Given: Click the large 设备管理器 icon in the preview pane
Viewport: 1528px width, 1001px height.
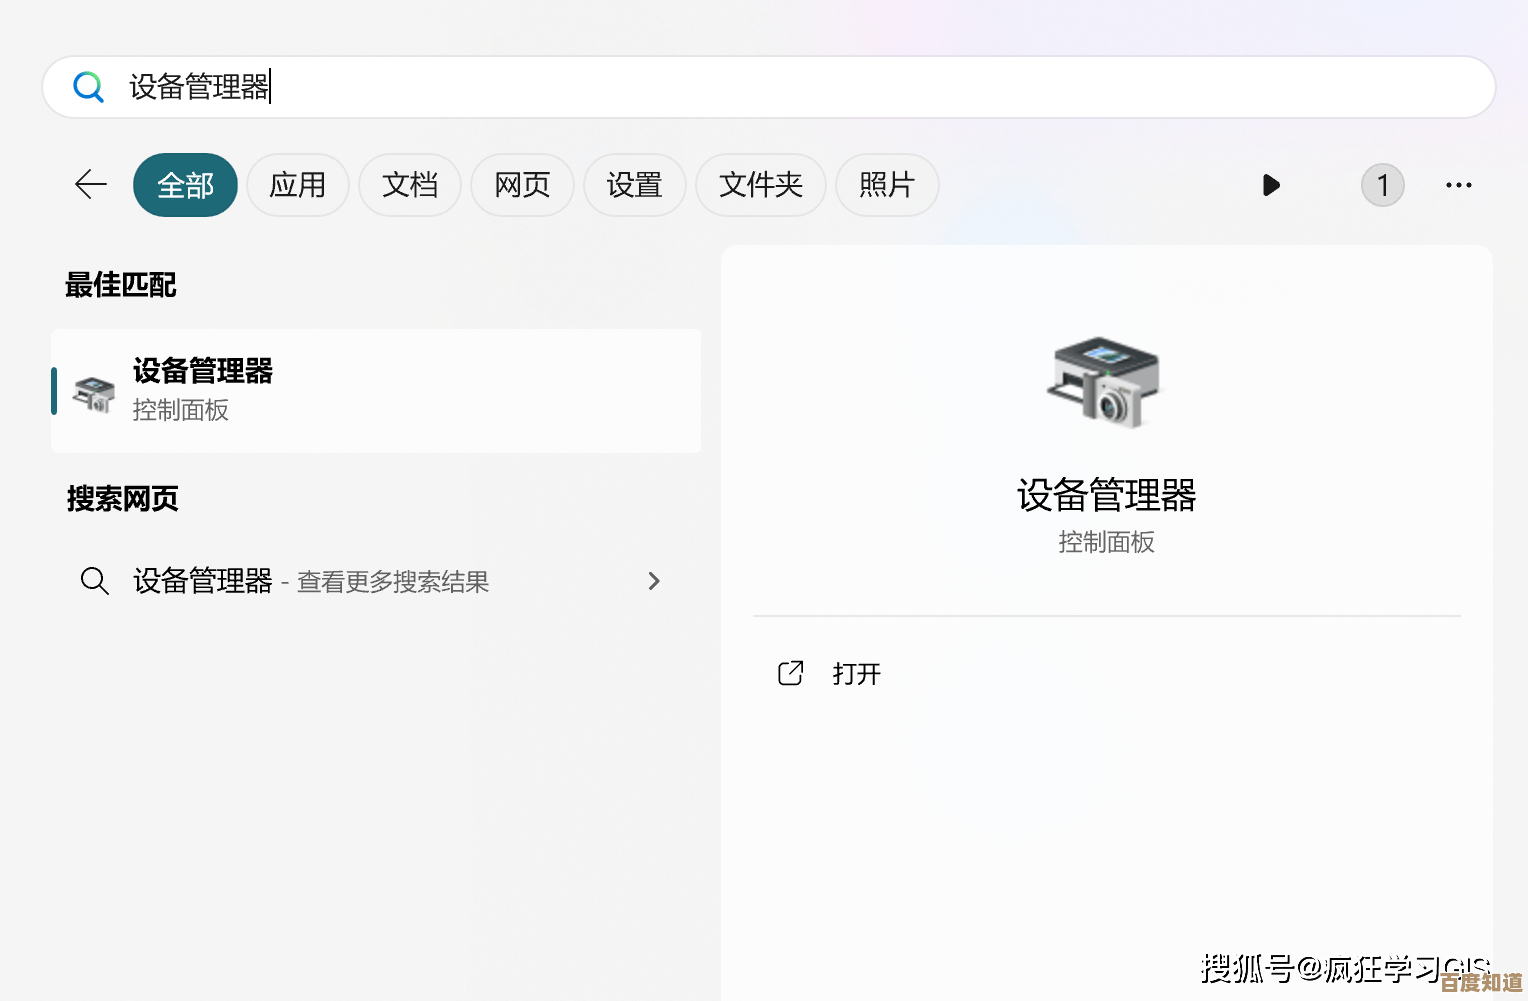Looking at the screenshot, I should pos(1105,383).
